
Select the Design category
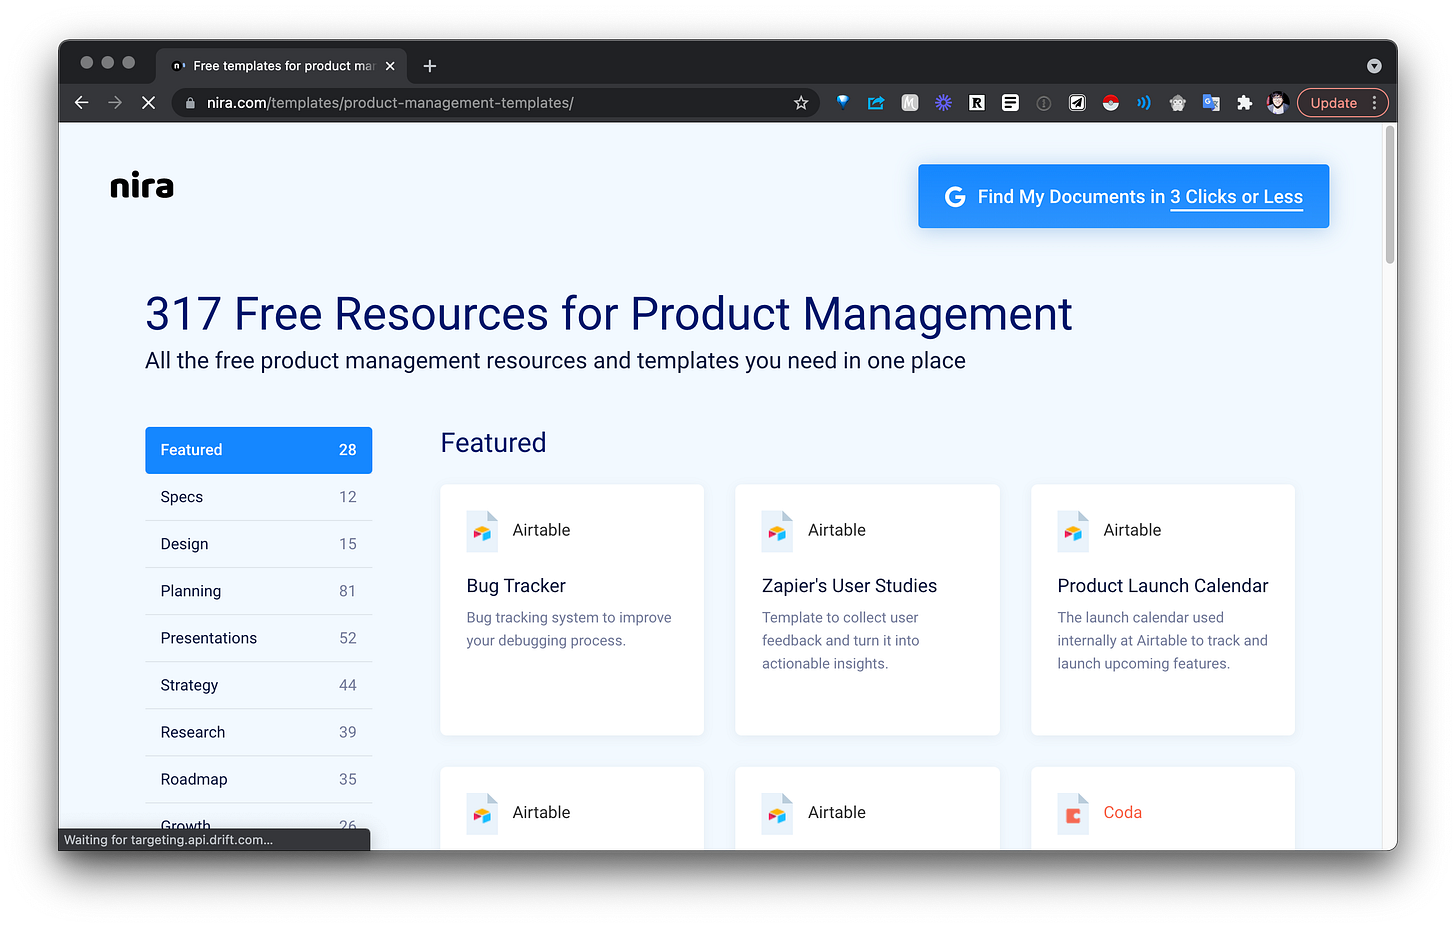[258, 544]
